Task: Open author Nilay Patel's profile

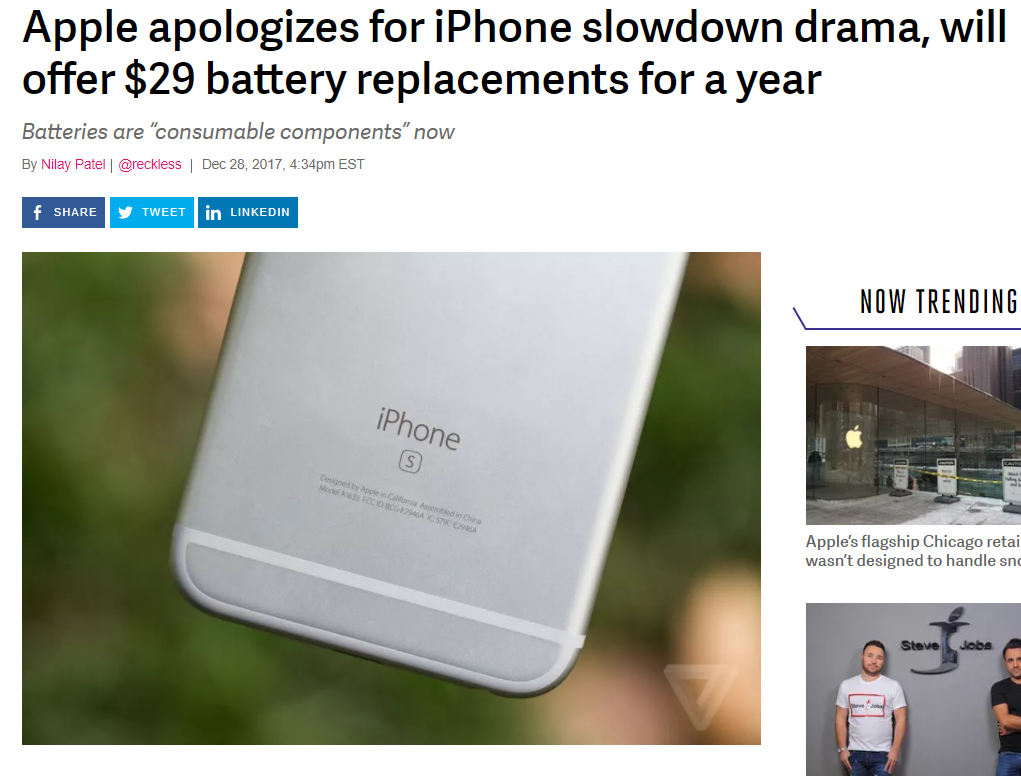Action: pos(73,165)
